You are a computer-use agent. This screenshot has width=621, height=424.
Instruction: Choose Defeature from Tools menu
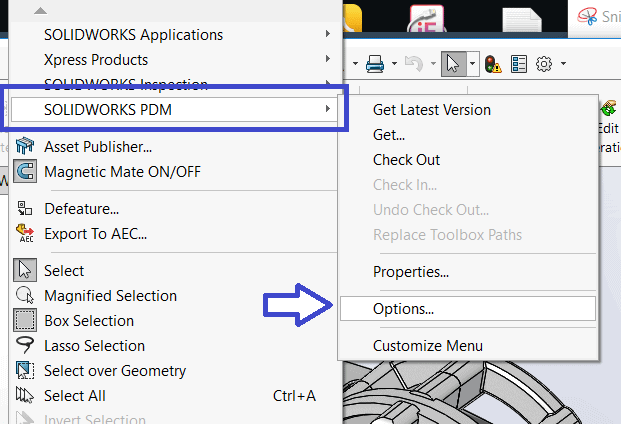coord(175,209)
